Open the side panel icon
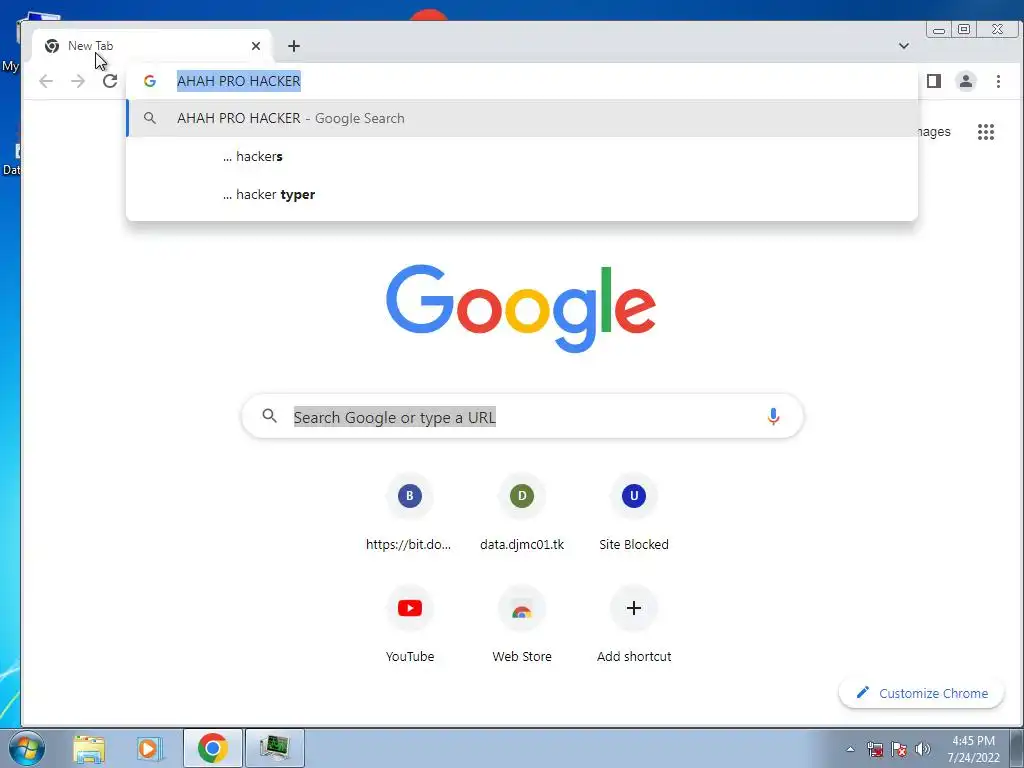 tap(934, 81)
